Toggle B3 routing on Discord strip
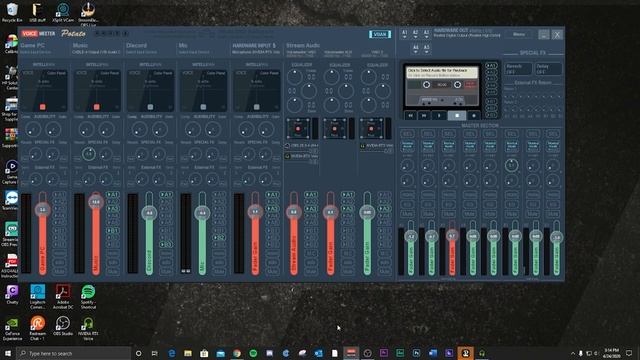 (166, 244)
